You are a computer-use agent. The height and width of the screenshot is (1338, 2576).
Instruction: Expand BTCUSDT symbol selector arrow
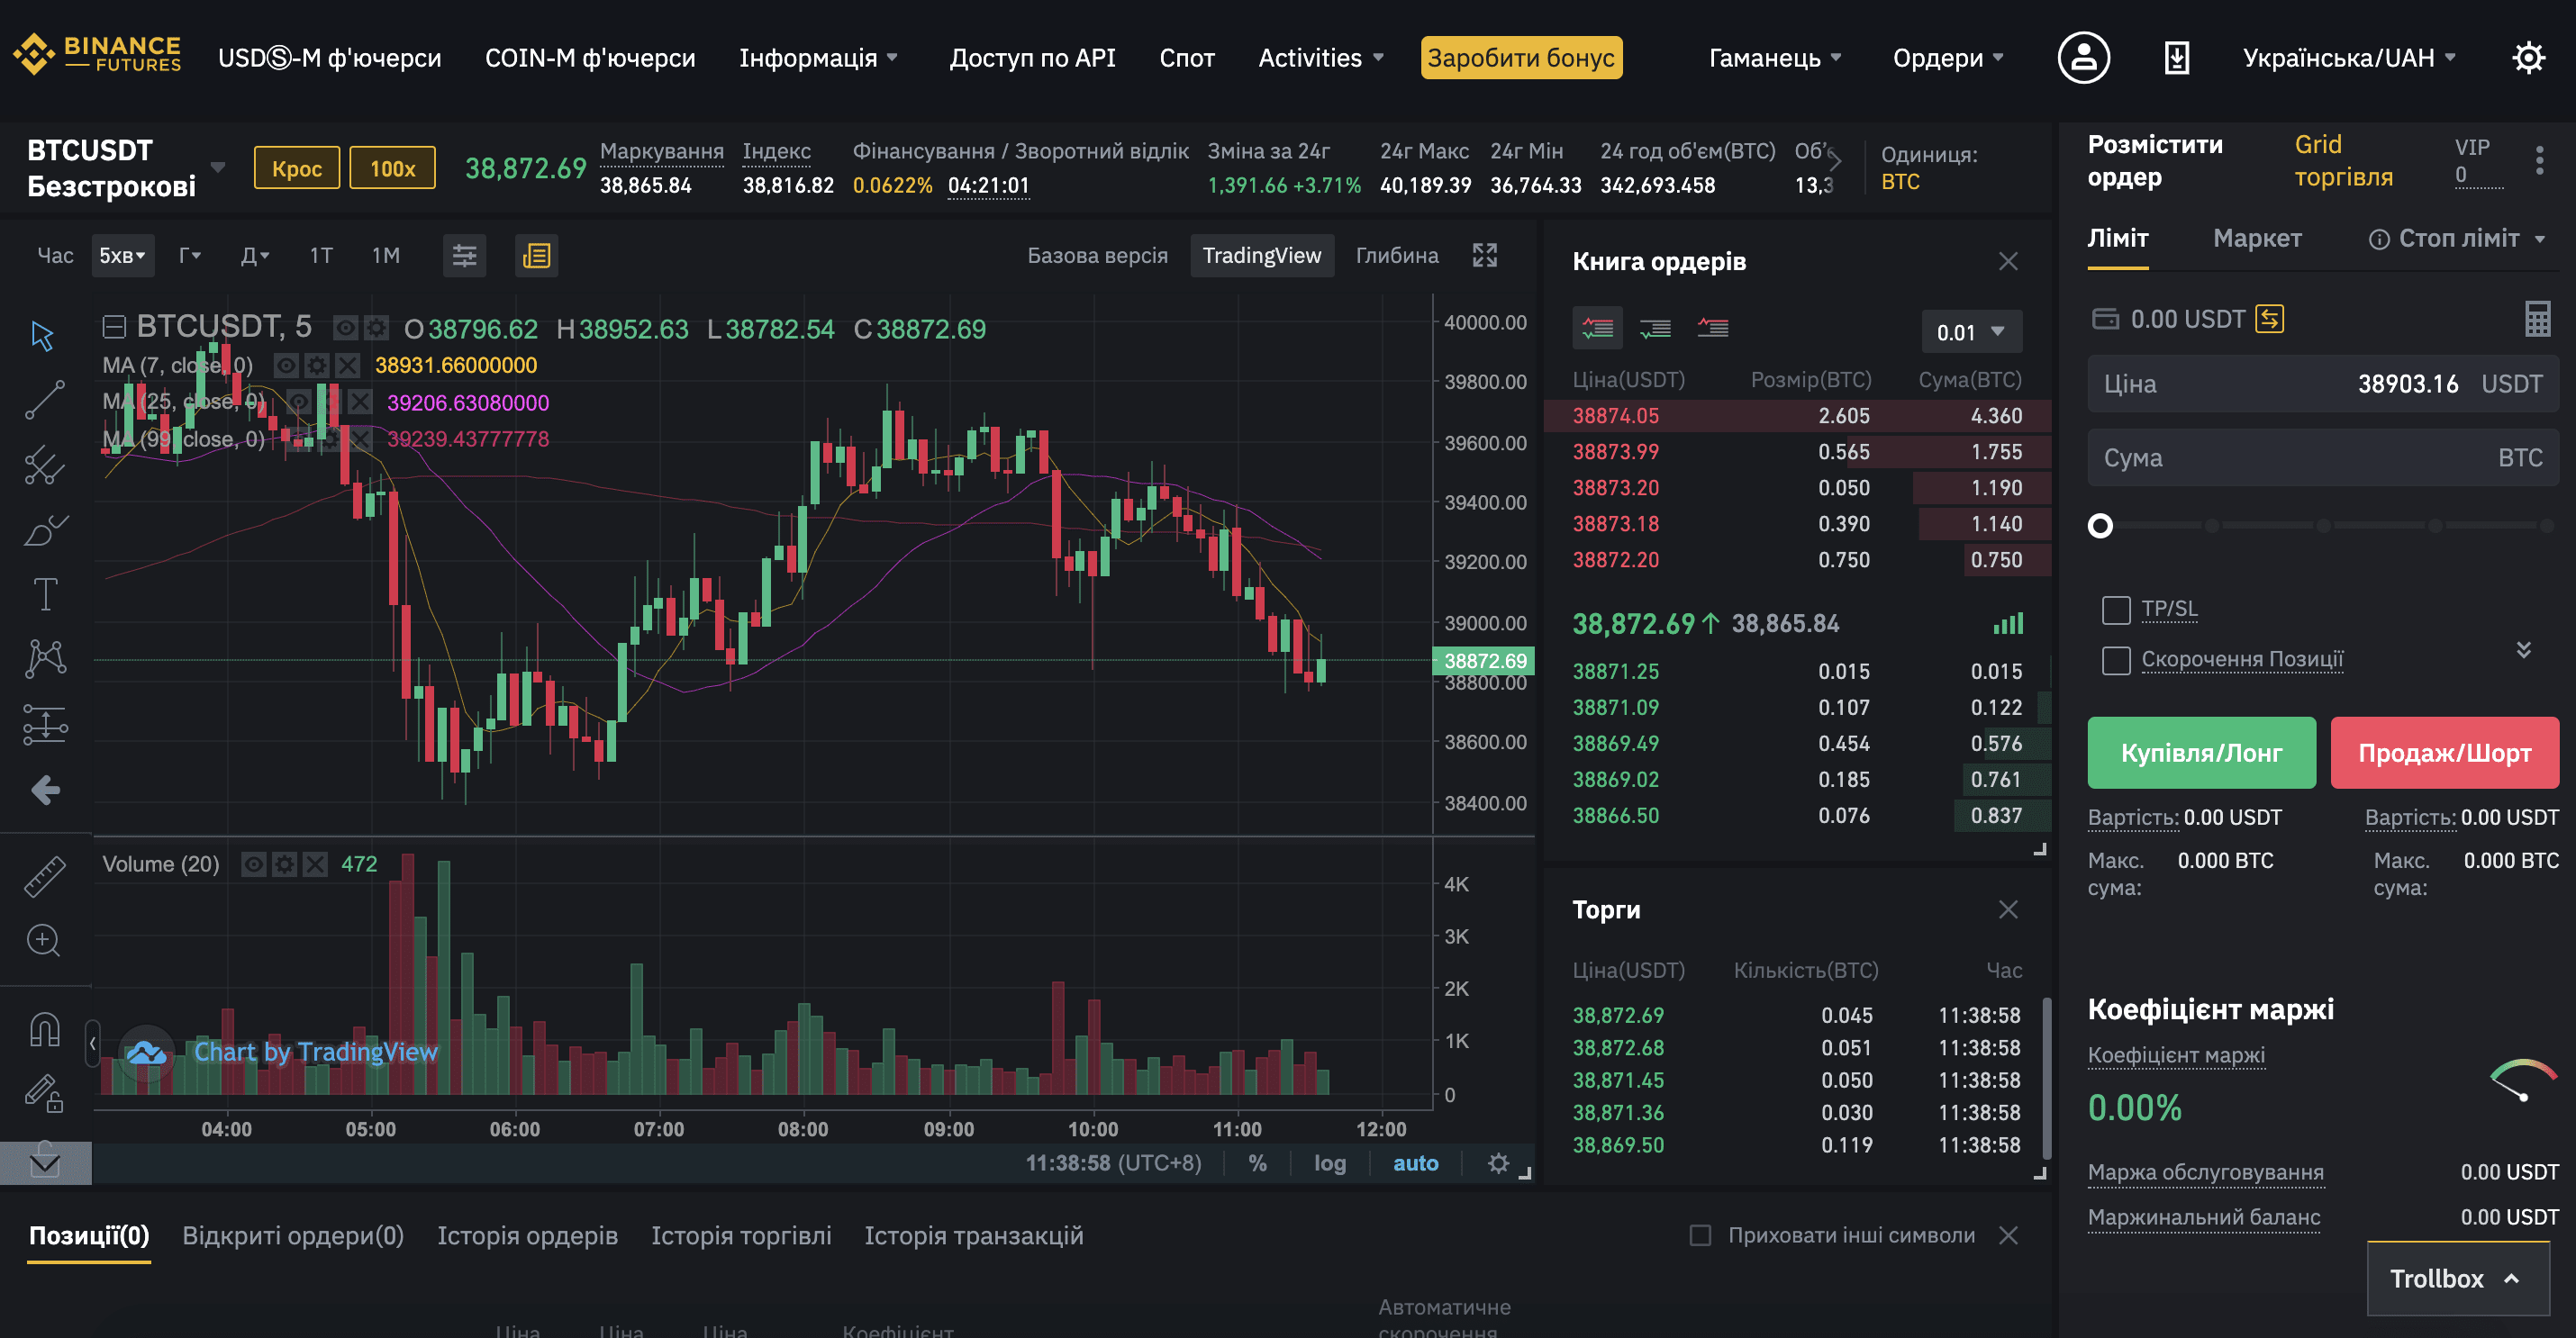217,167
